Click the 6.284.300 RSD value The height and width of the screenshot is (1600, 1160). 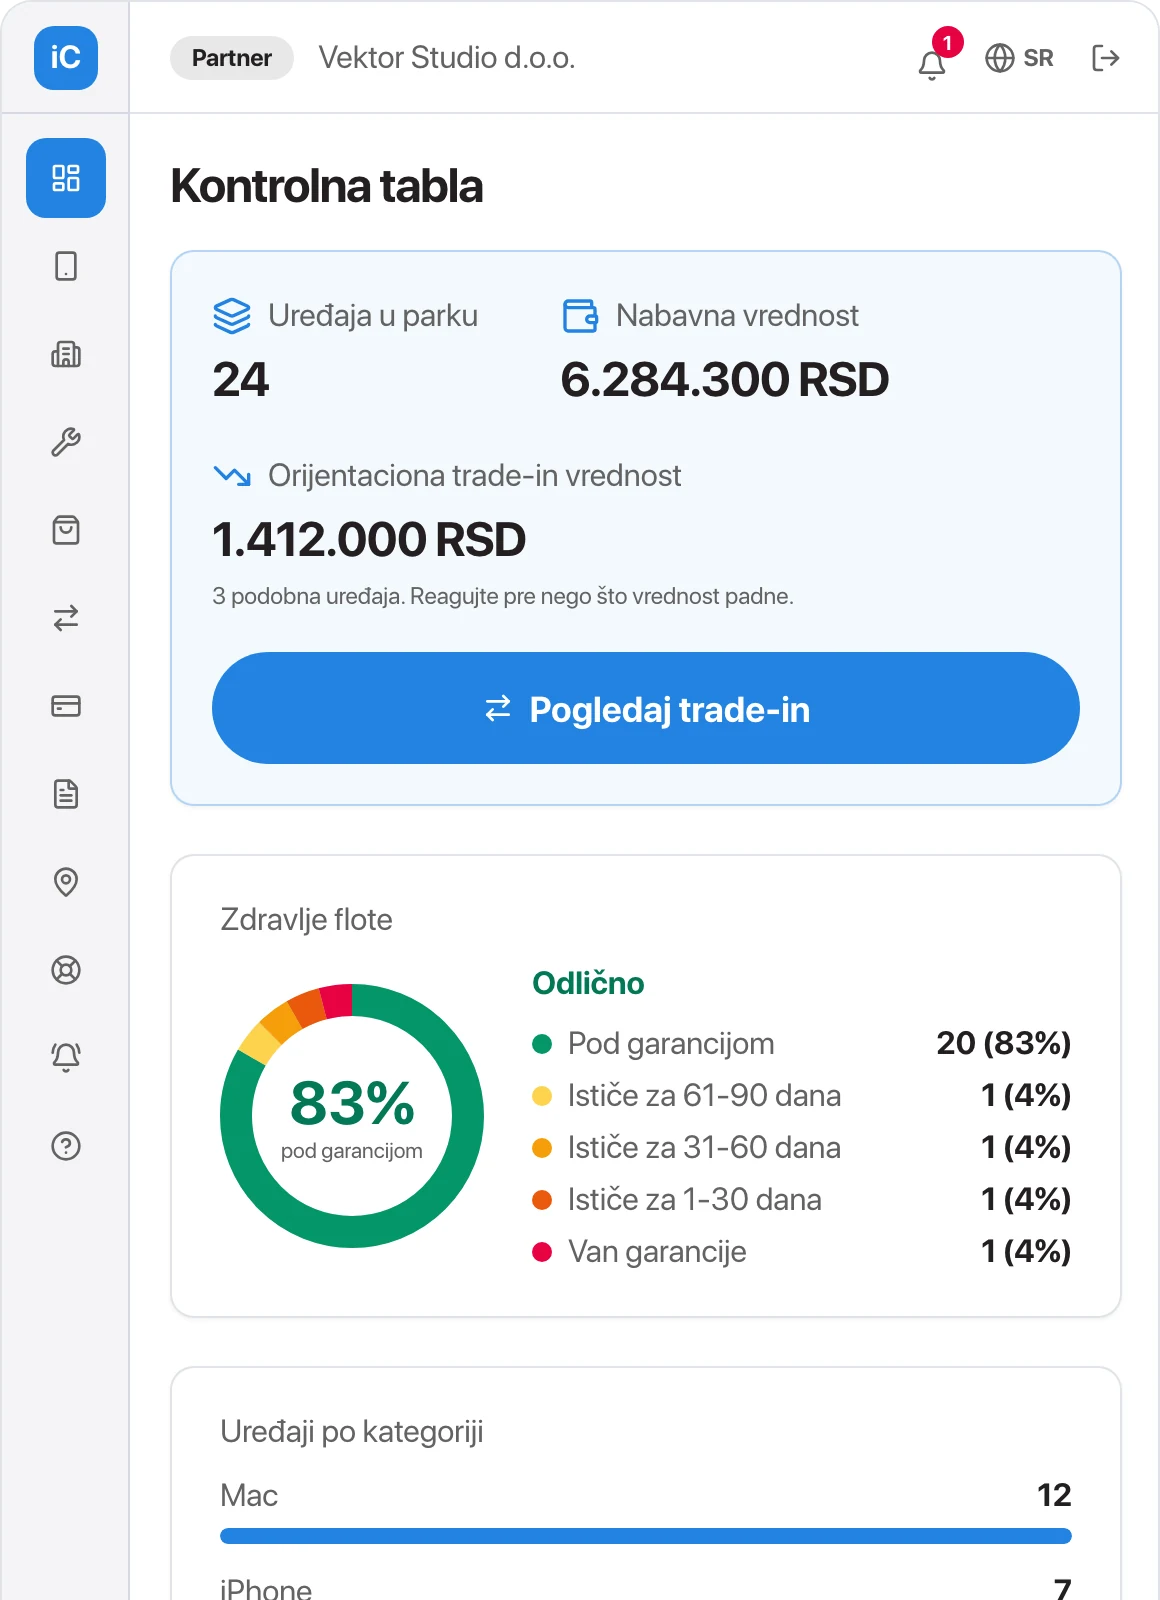(725, 380)
